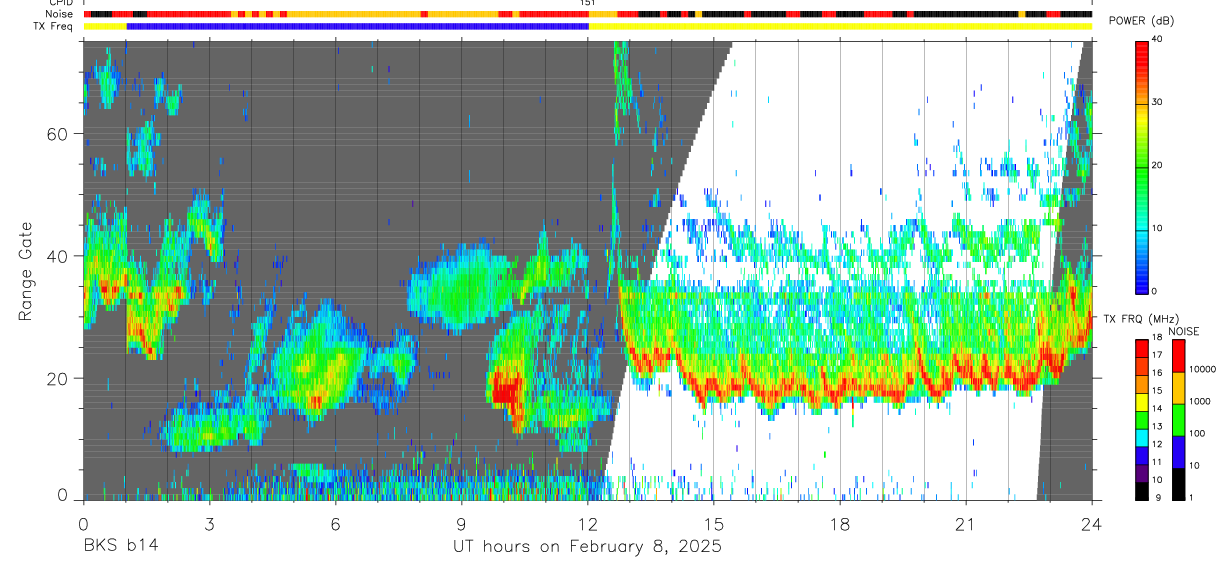Click the TX frequency colorbar
1228x567 pixels.
(x=1142, y=420)
